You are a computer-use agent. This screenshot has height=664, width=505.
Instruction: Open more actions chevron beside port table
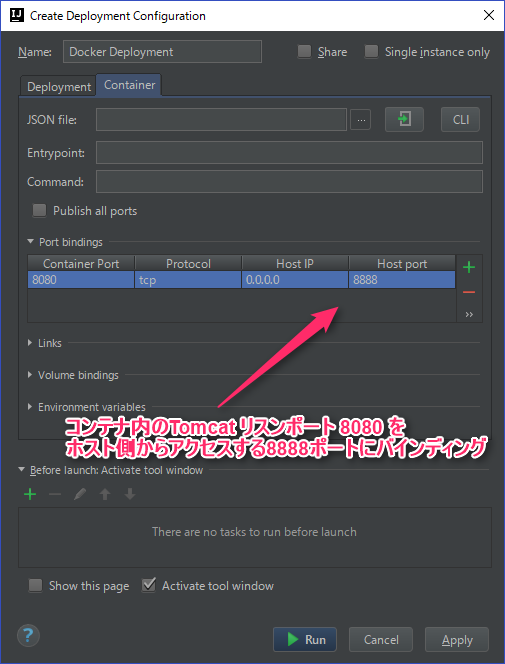(469, 315)
